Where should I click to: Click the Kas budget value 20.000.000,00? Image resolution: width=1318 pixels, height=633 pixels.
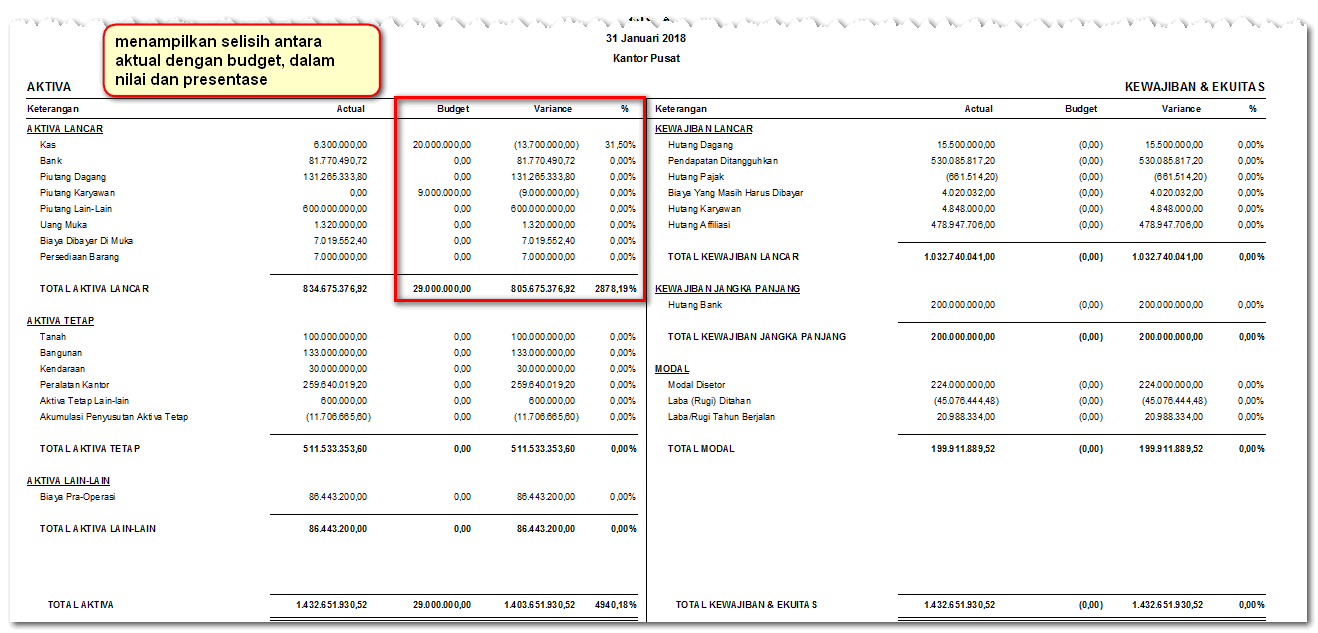pos(442,145)
